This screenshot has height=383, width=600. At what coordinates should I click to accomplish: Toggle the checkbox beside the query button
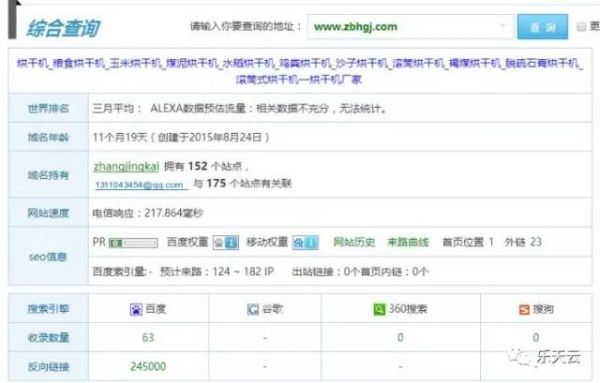click(x=581, y=26)
